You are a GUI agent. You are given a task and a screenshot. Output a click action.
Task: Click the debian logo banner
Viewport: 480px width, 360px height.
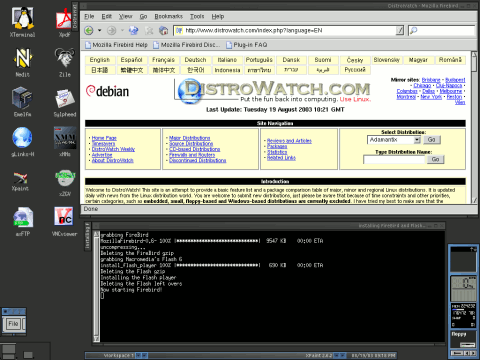click(107, 91)
